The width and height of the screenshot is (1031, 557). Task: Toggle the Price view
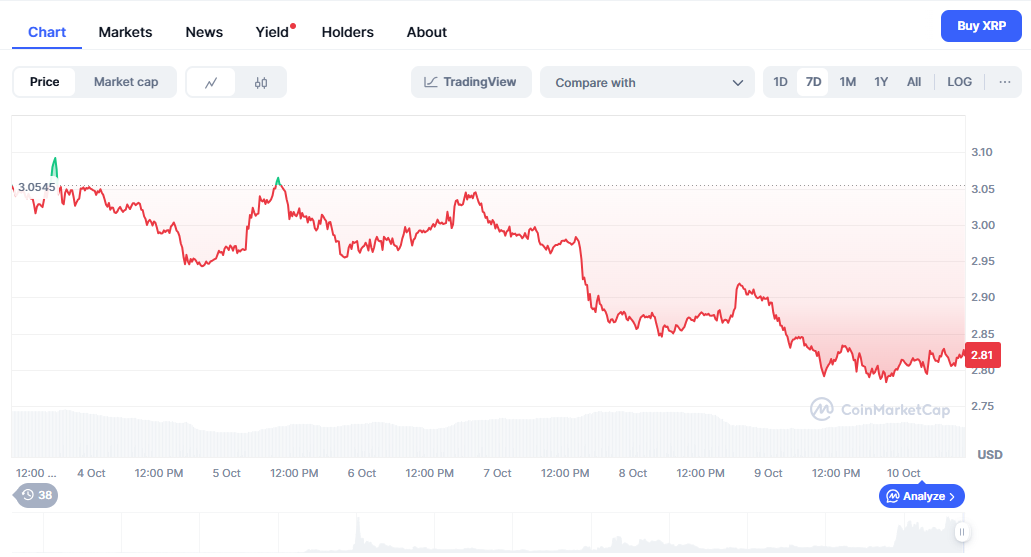(x=44, y=82)
